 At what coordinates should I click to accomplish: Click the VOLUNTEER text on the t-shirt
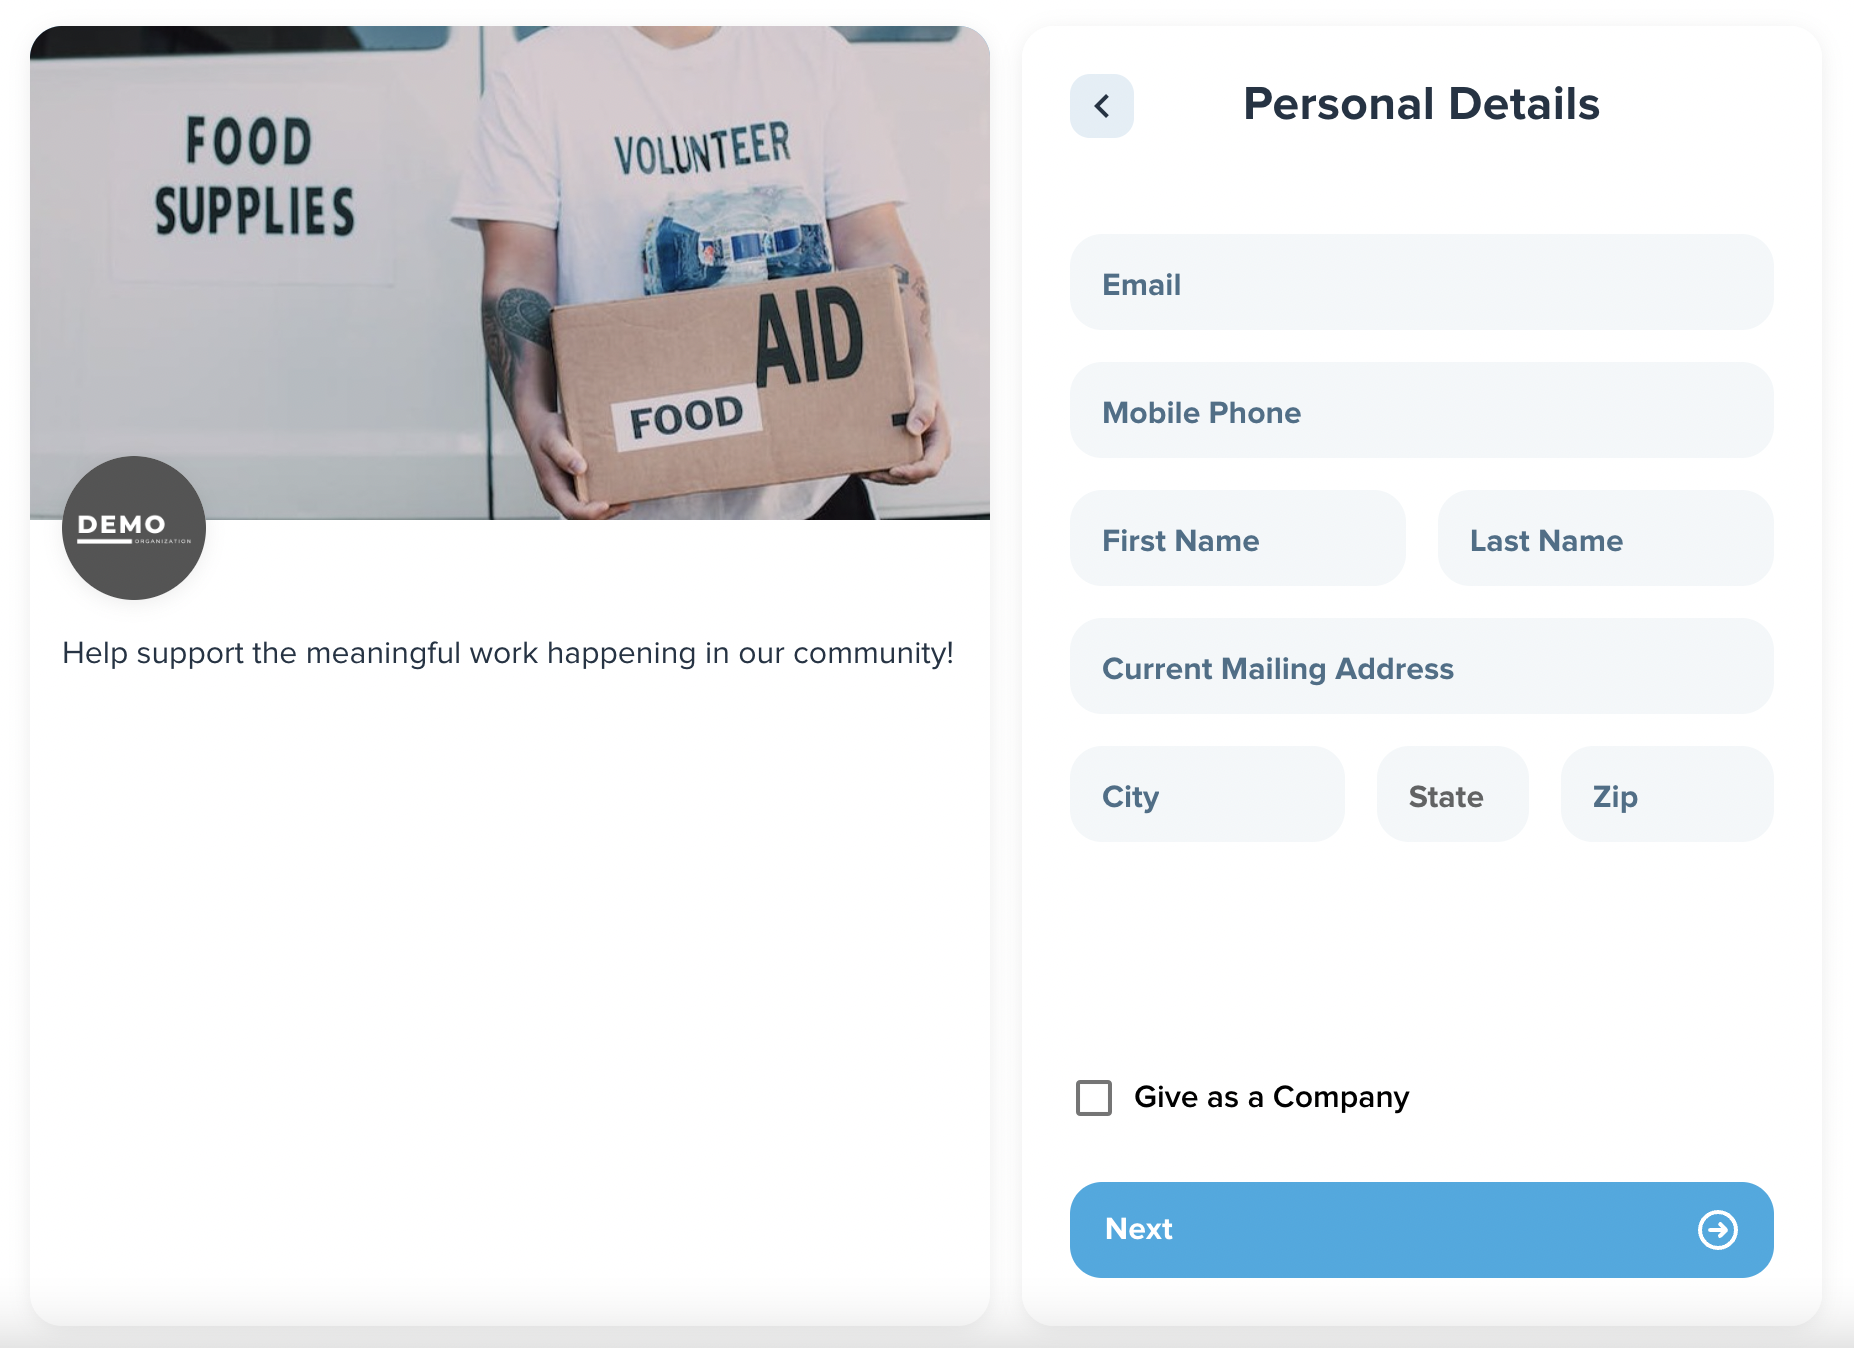click(702, 148)
